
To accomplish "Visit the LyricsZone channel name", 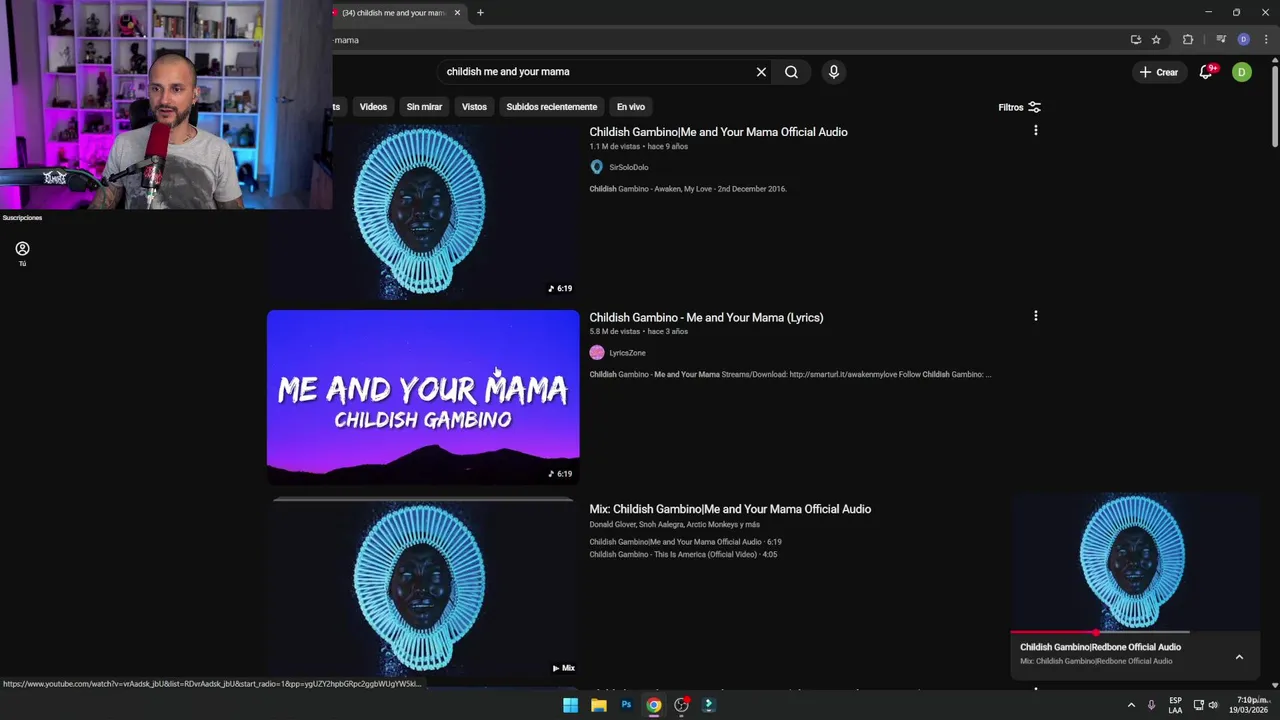I will click(x=627, y=353).
